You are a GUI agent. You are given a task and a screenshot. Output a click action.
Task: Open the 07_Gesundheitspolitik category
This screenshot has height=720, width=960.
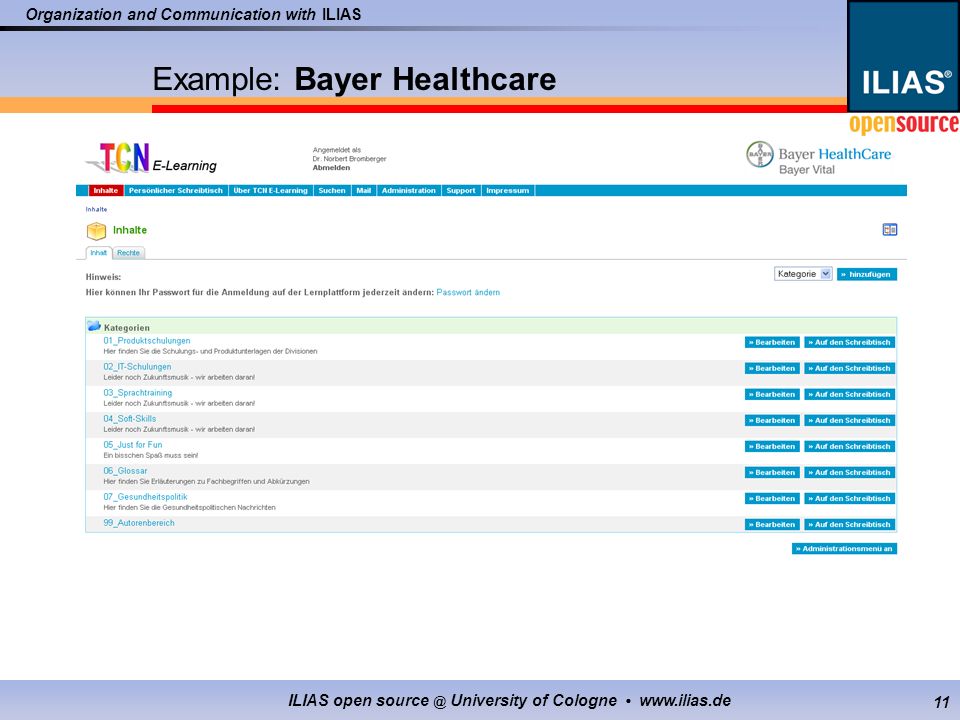[145, 497]
